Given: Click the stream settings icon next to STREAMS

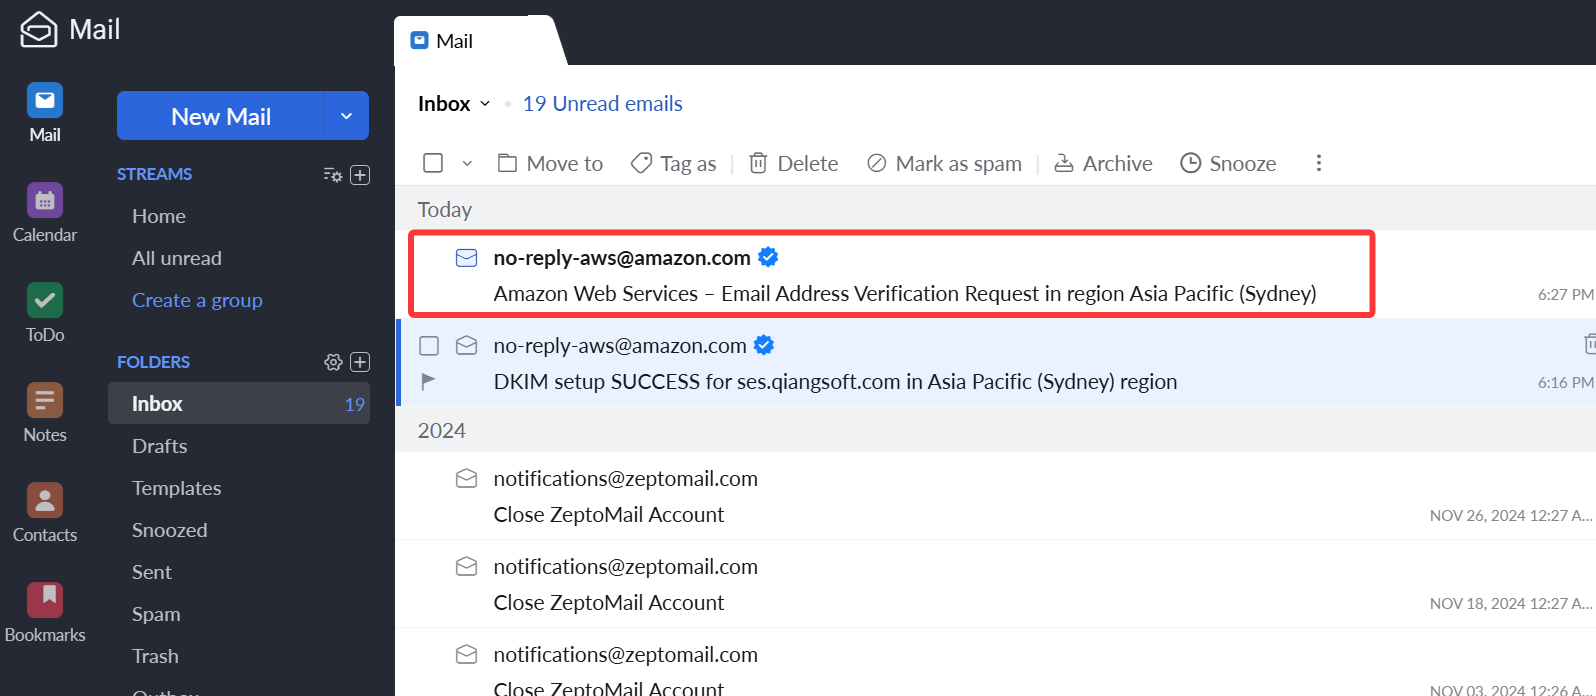Looking at the screenshot, I should (333, 175).
